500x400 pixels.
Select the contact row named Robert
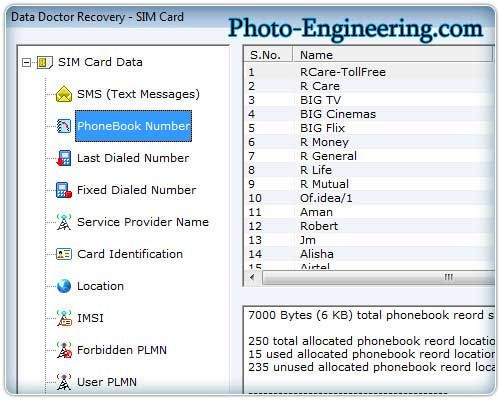370,226
